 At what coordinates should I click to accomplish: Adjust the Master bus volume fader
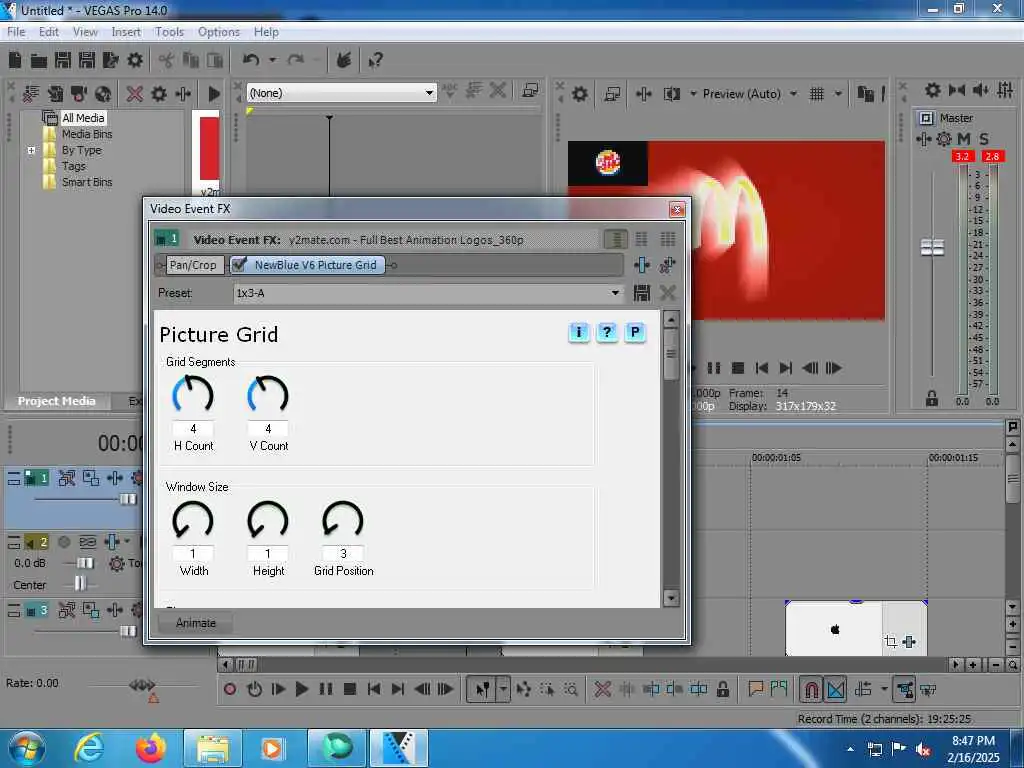932,248
